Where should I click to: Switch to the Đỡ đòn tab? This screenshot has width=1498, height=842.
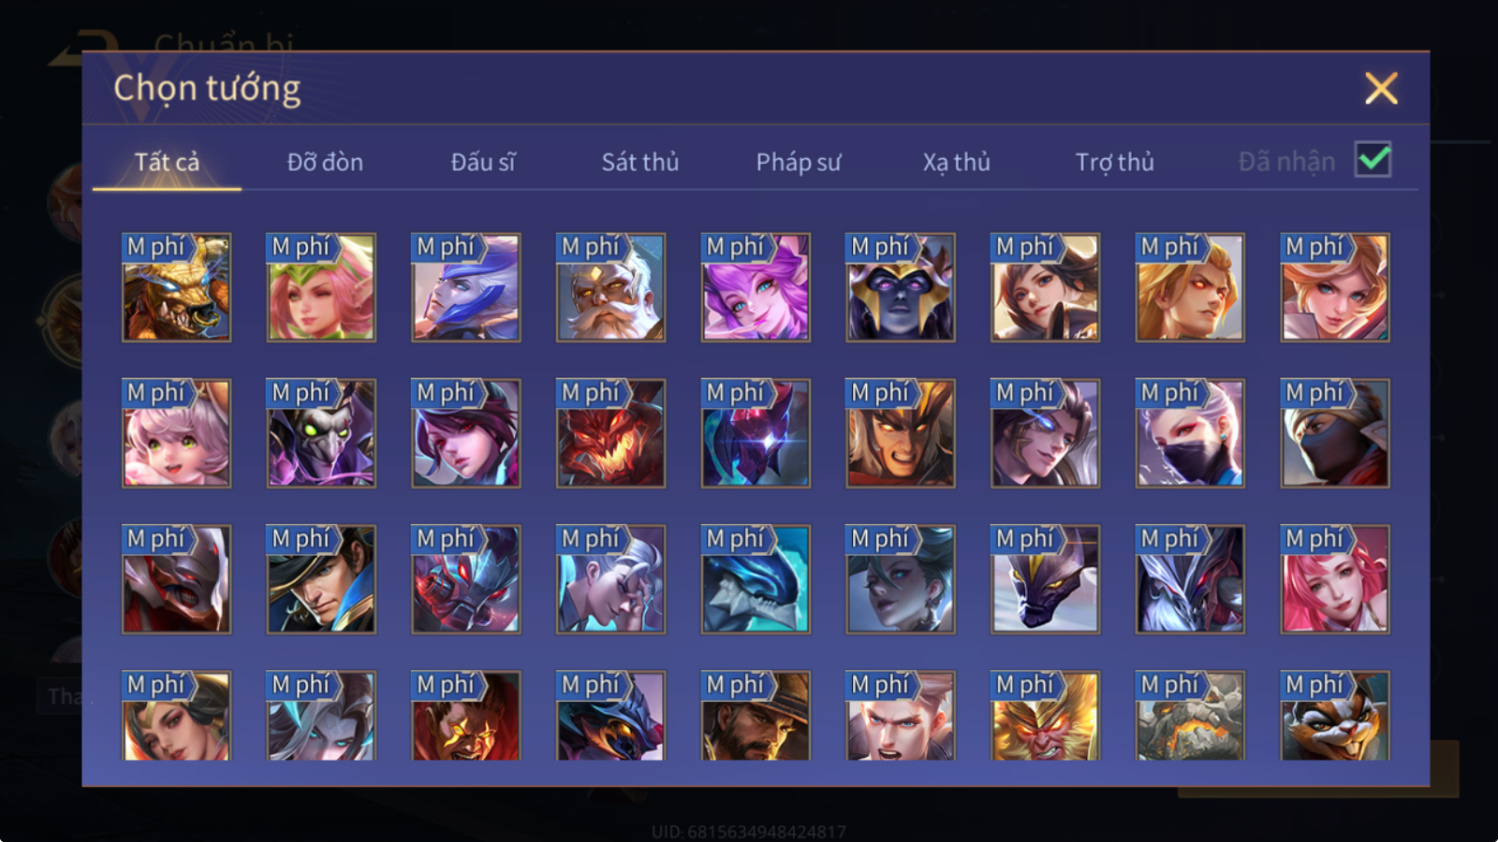point(325,162)
